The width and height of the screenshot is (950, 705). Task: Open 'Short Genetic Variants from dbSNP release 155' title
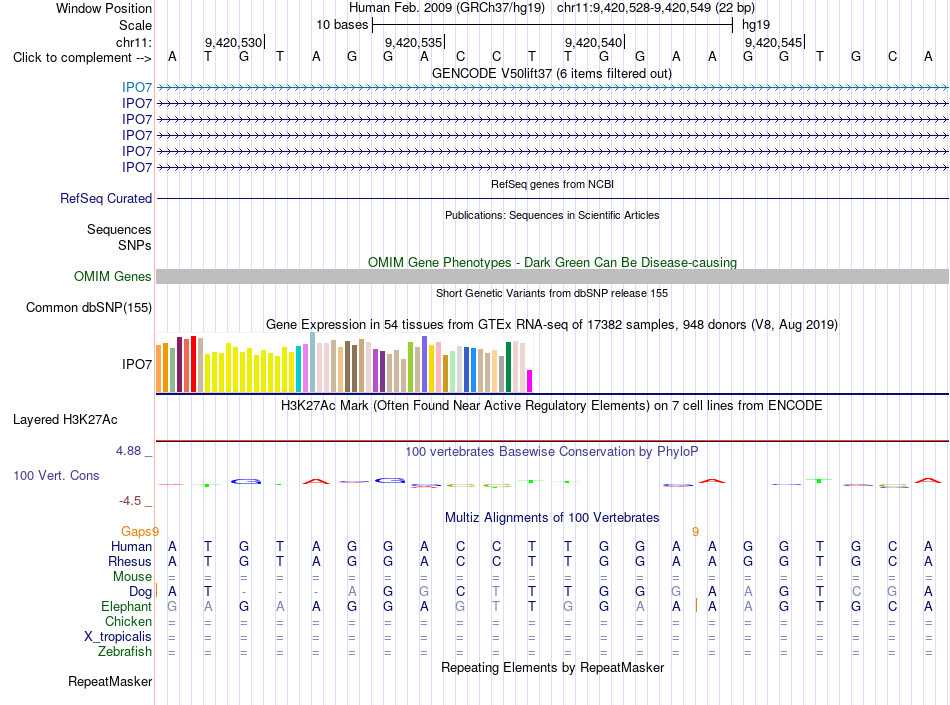pos(552,293)
